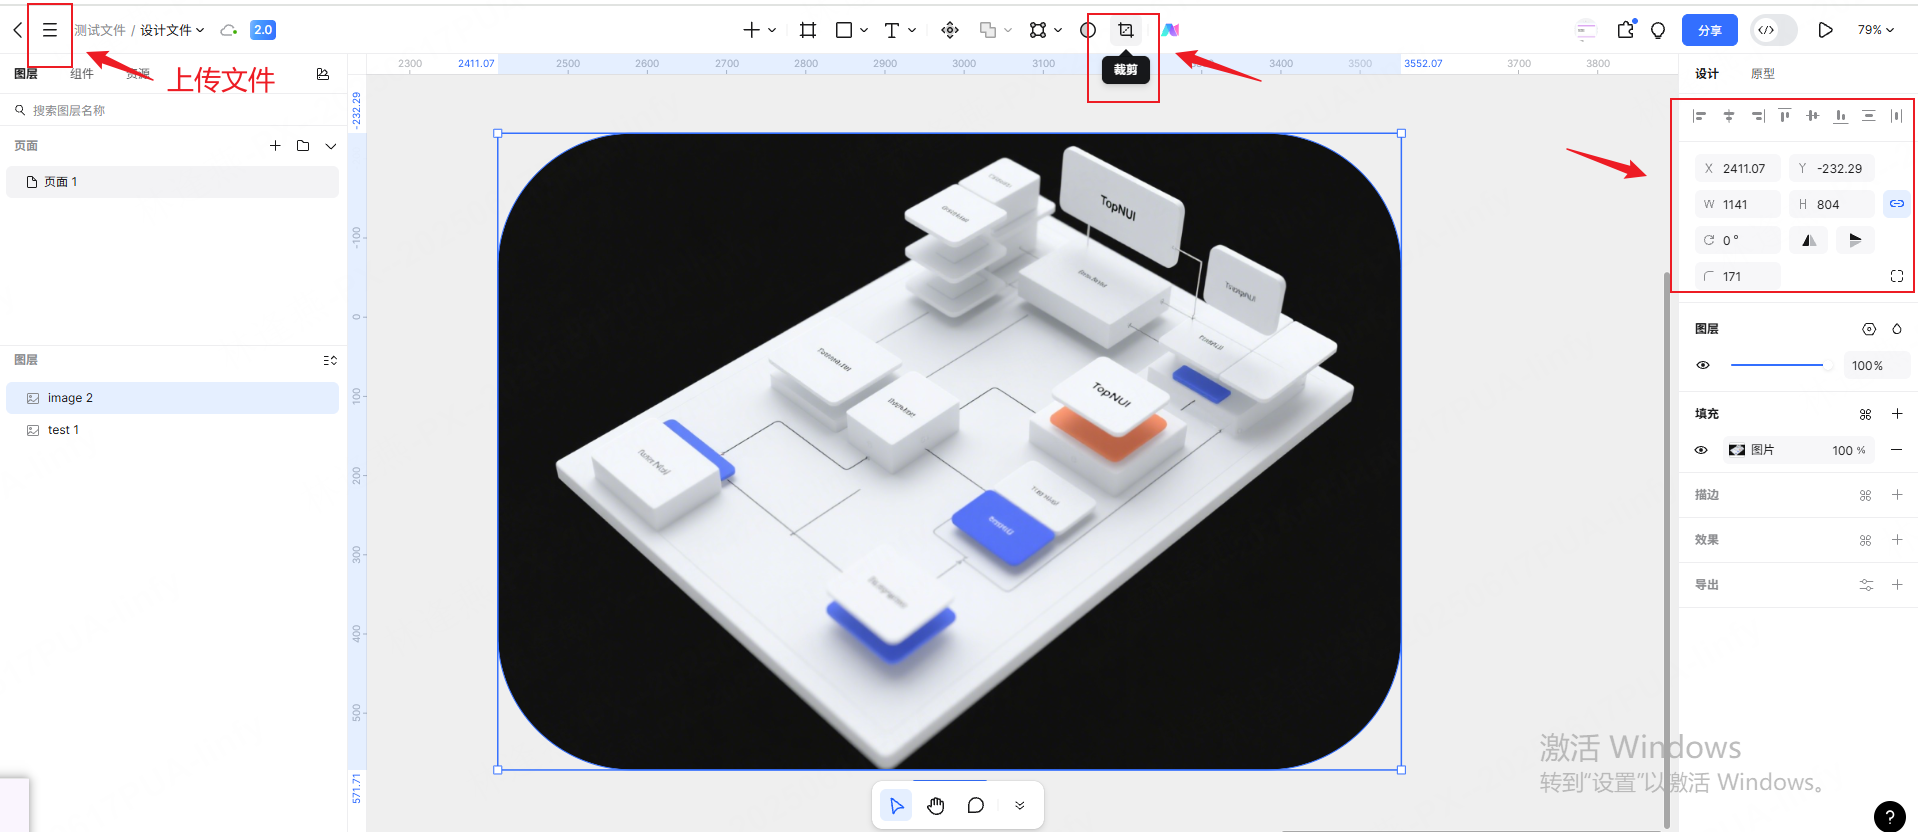Screen dimensions: 1918x832
Task: Click the library icon beside left tabs
Action: [x=322, y=74]
